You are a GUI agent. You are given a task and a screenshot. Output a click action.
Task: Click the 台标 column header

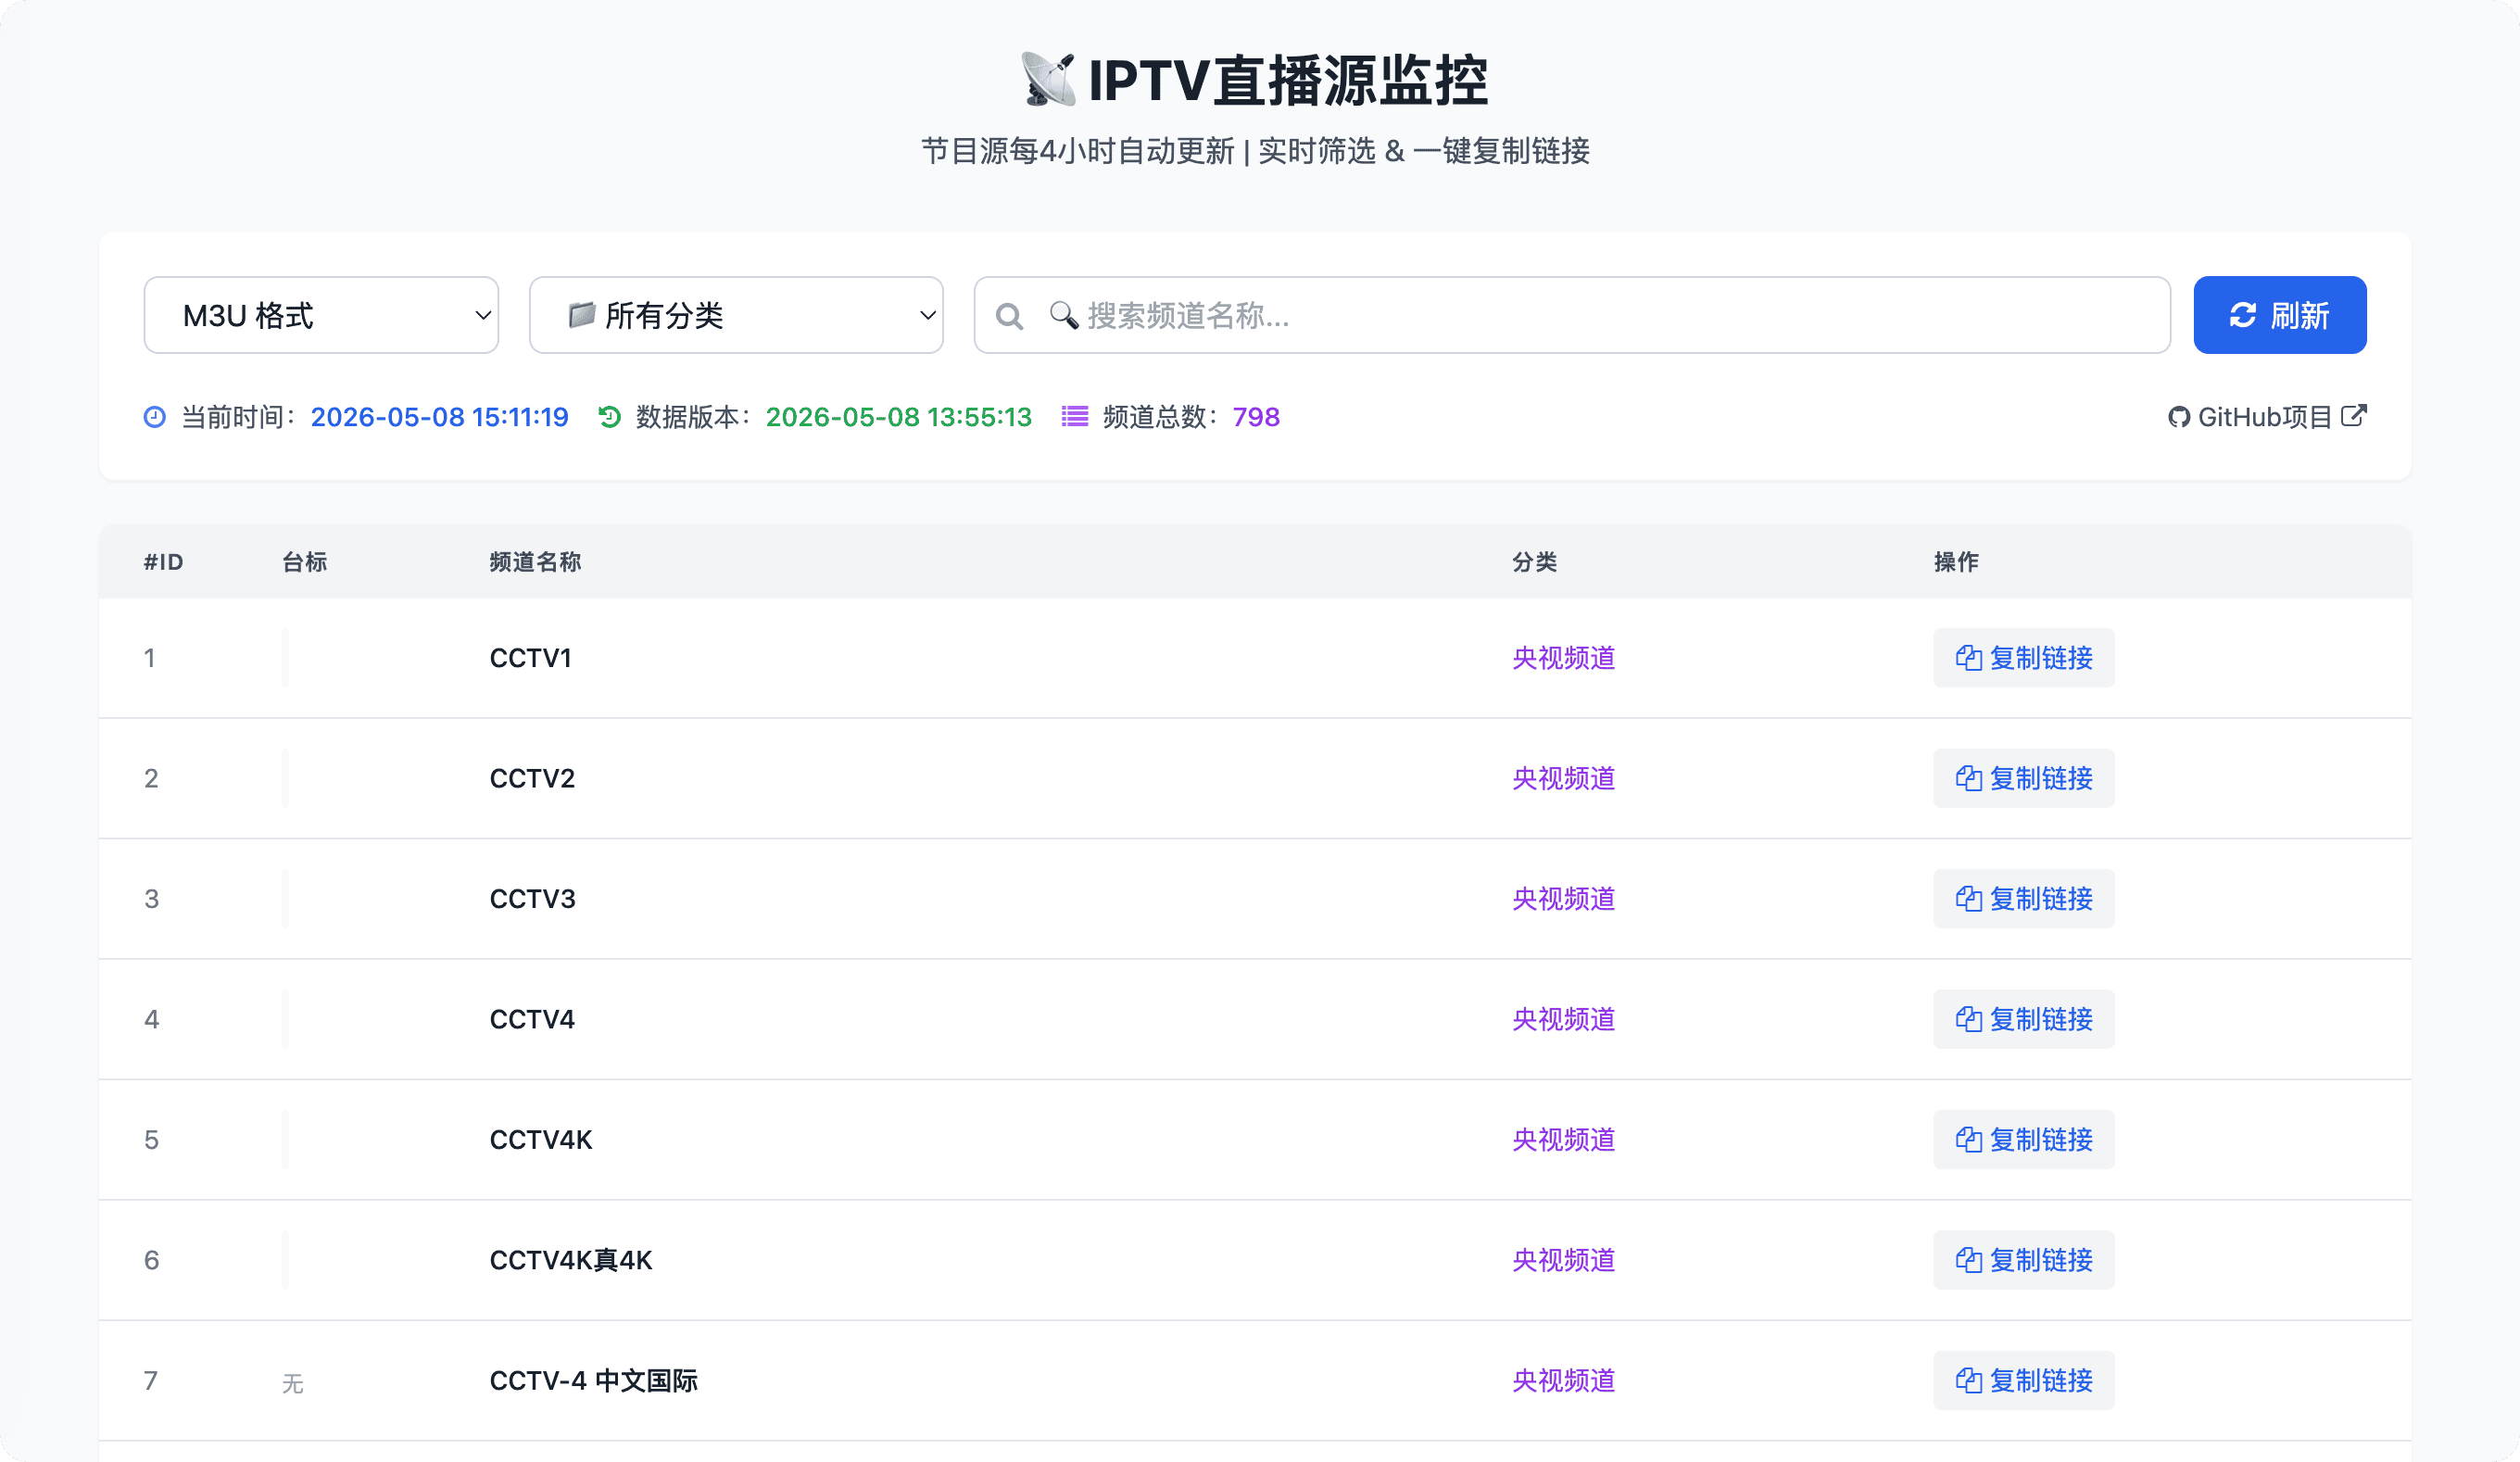click(x=305, y=562)
